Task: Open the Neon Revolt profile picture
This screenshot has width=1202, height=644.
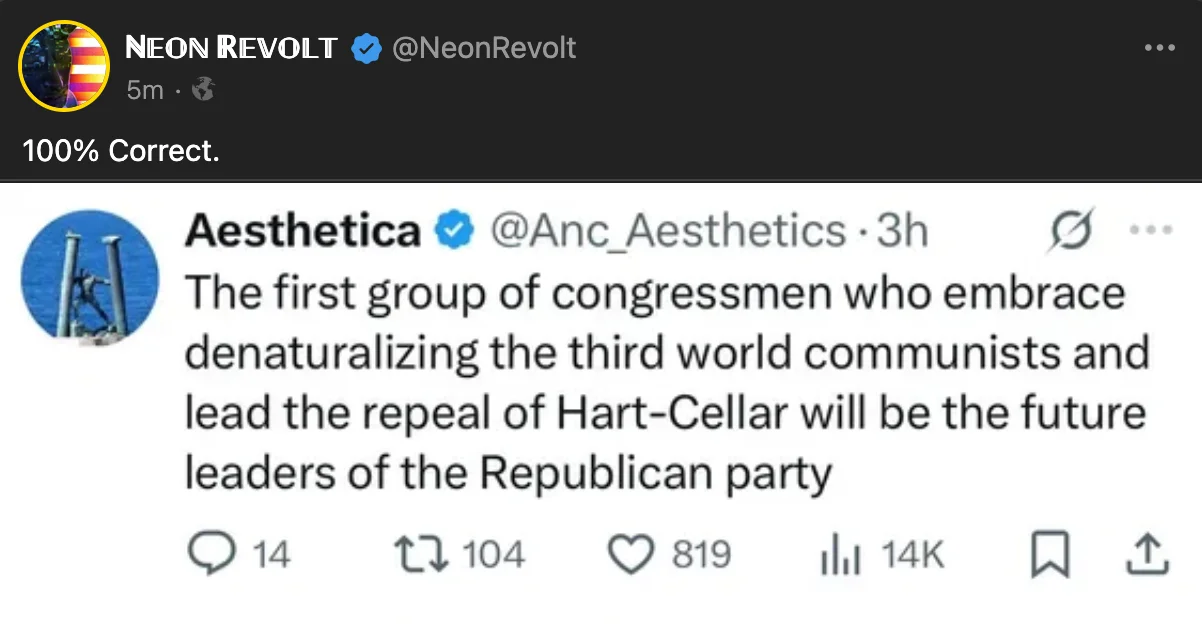Action: [x=64, y=66]
